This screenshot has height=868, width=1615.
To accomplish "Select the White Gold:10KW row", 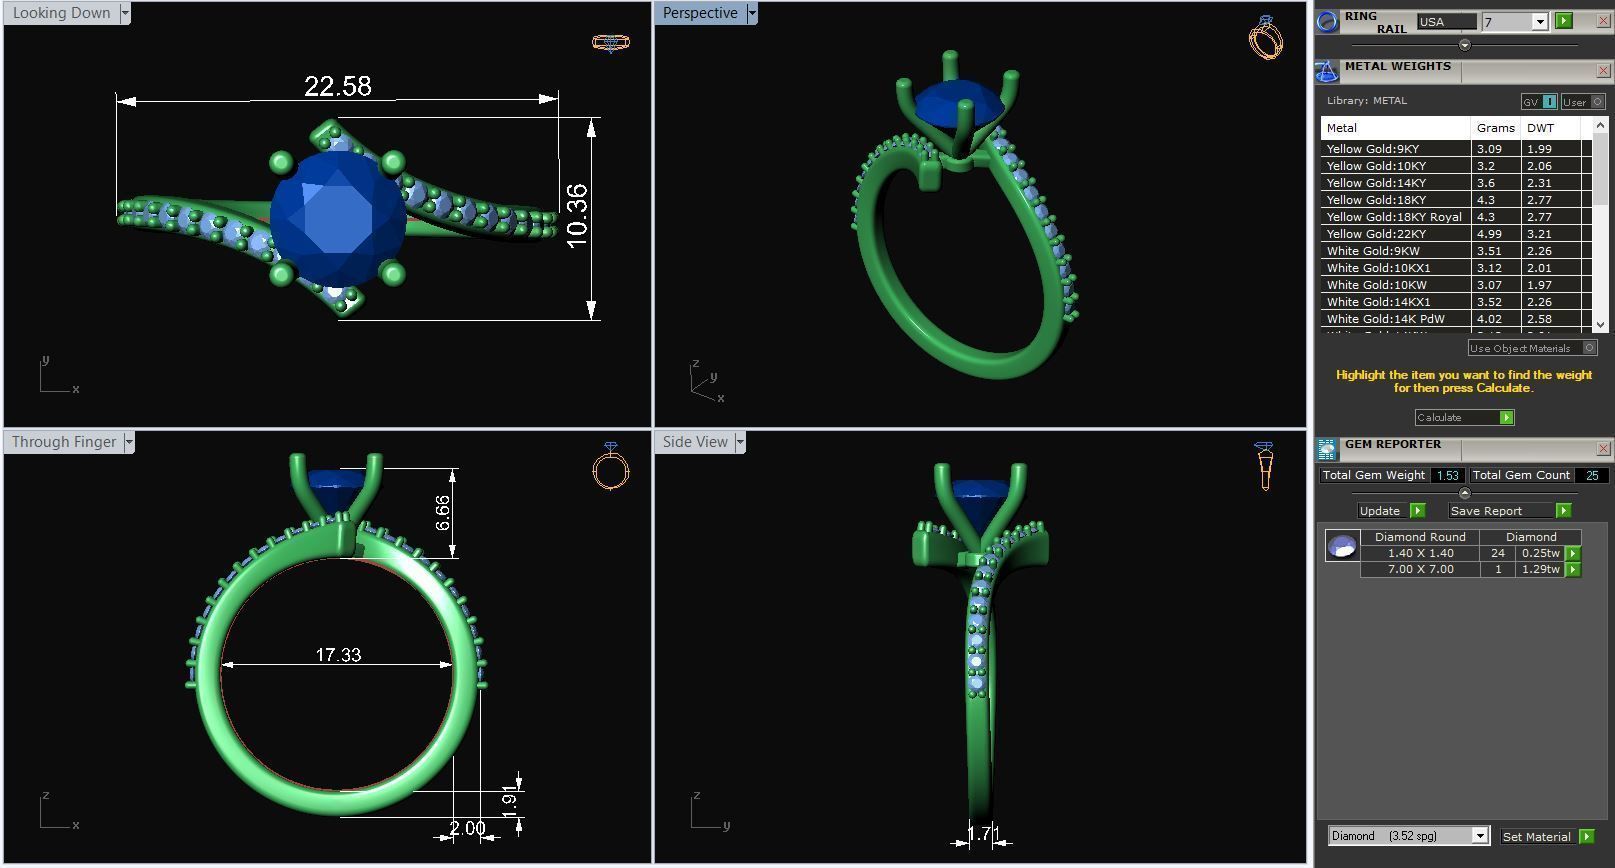I will click(x=1456, y=284).
